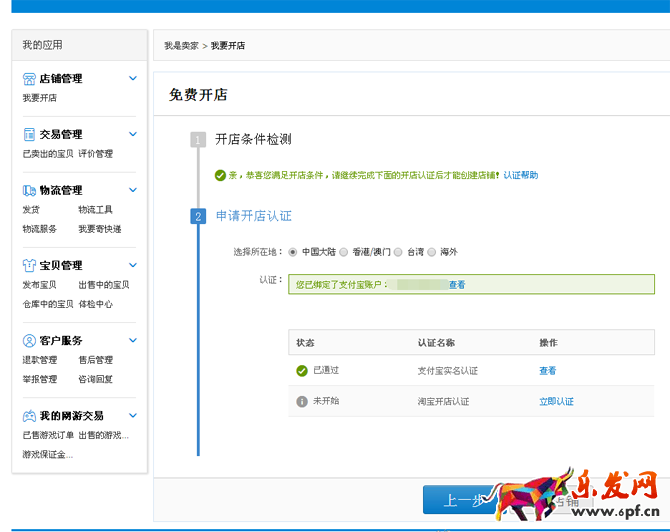670x532 pixels.
Task: Click the 开店条件检测 step title
Action: (253, 139)
